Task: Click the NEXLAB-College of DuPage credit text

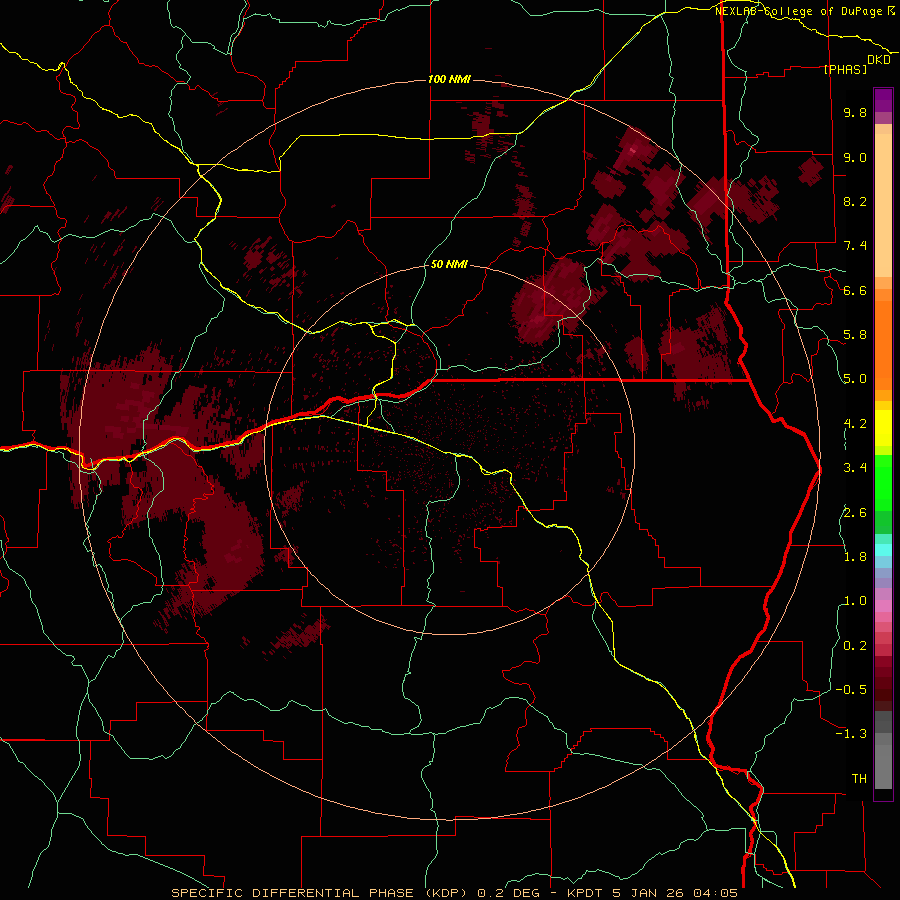Action: tap(798, 11)
